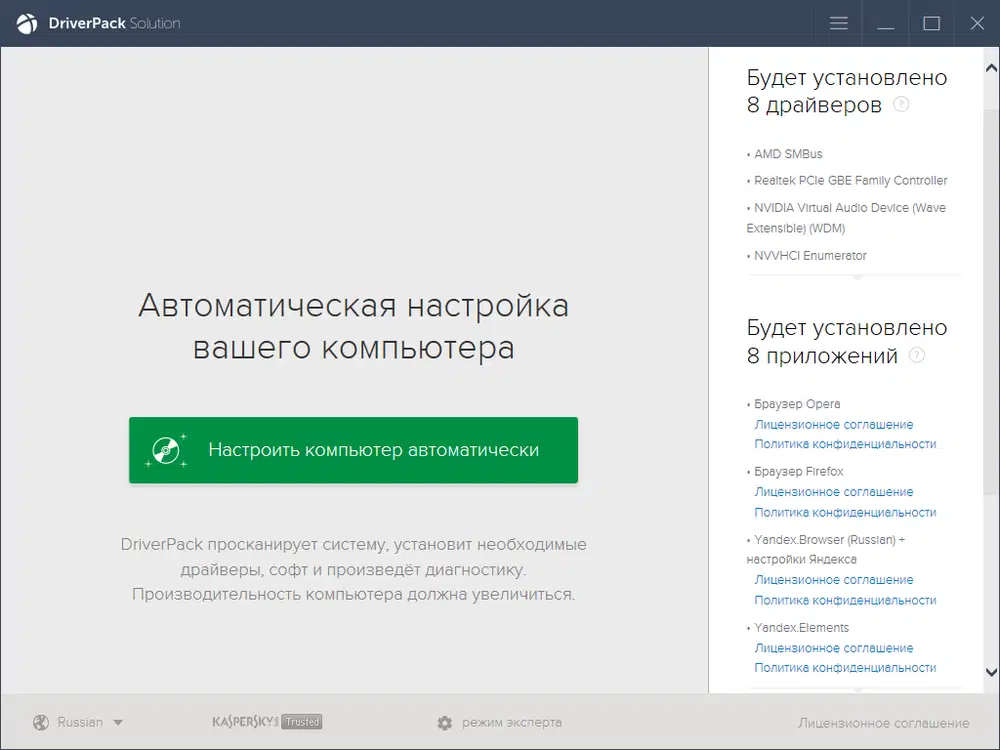The image size is (1000, 750).
Task: Click the sidebar scrollbar thumb
Action: (x=991, y=301)
